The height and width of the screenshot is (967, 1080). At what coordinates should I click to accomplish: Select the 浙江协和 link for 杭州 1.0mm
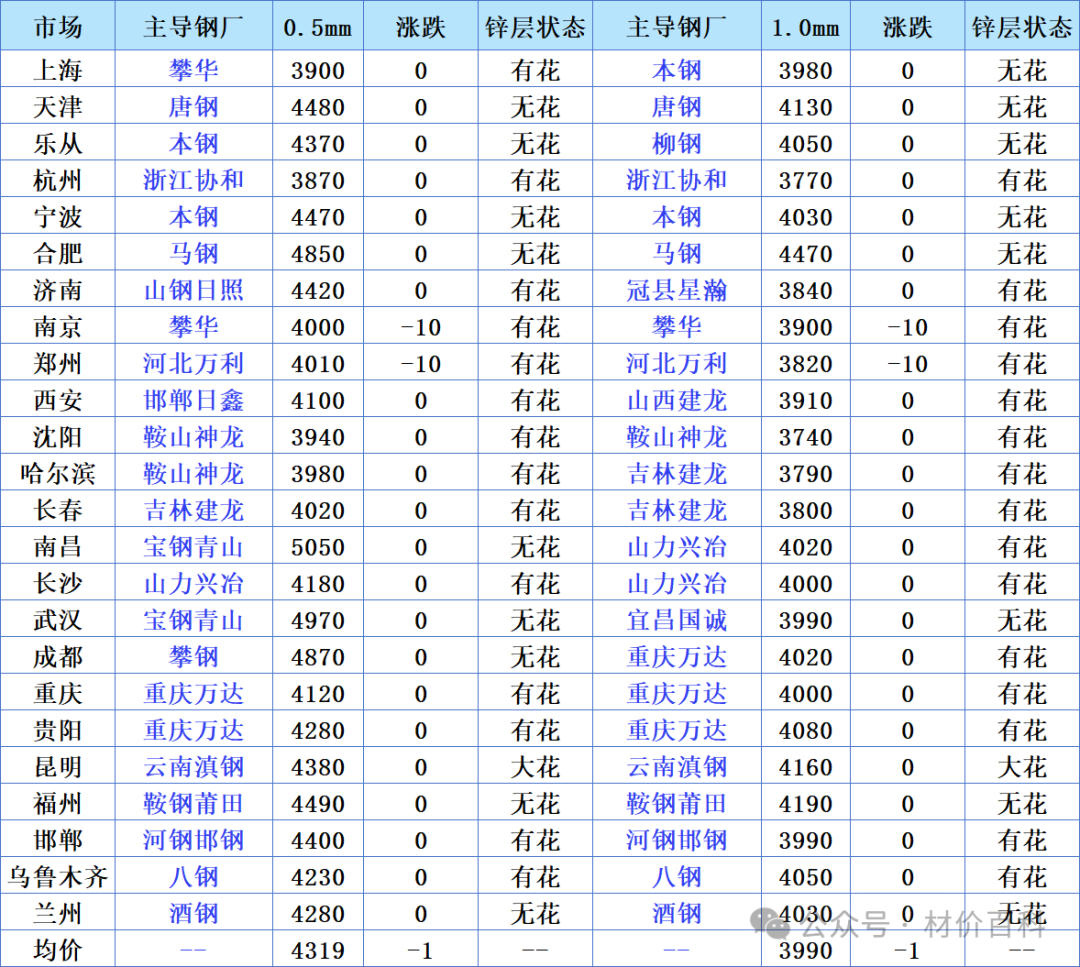pyautogui.click(x=676, y=180)
